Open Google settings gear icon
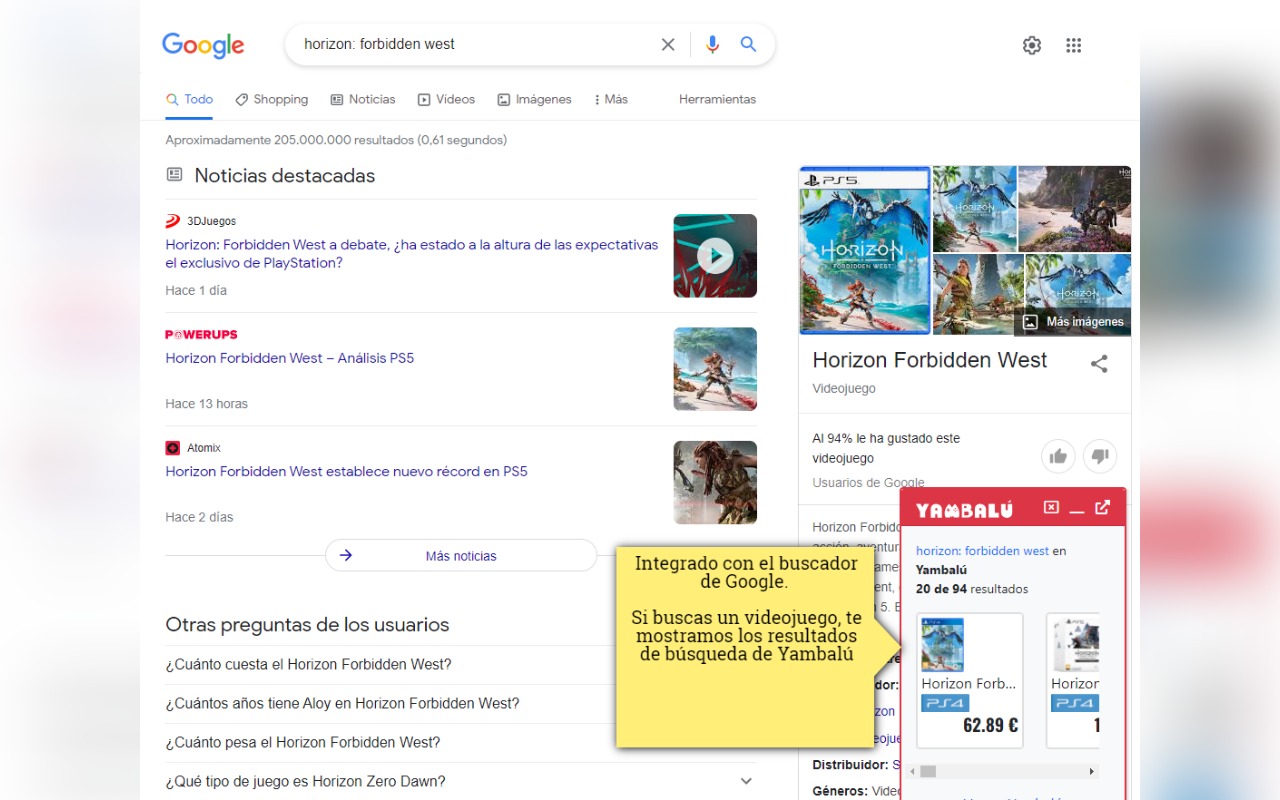 point(1032,45)
